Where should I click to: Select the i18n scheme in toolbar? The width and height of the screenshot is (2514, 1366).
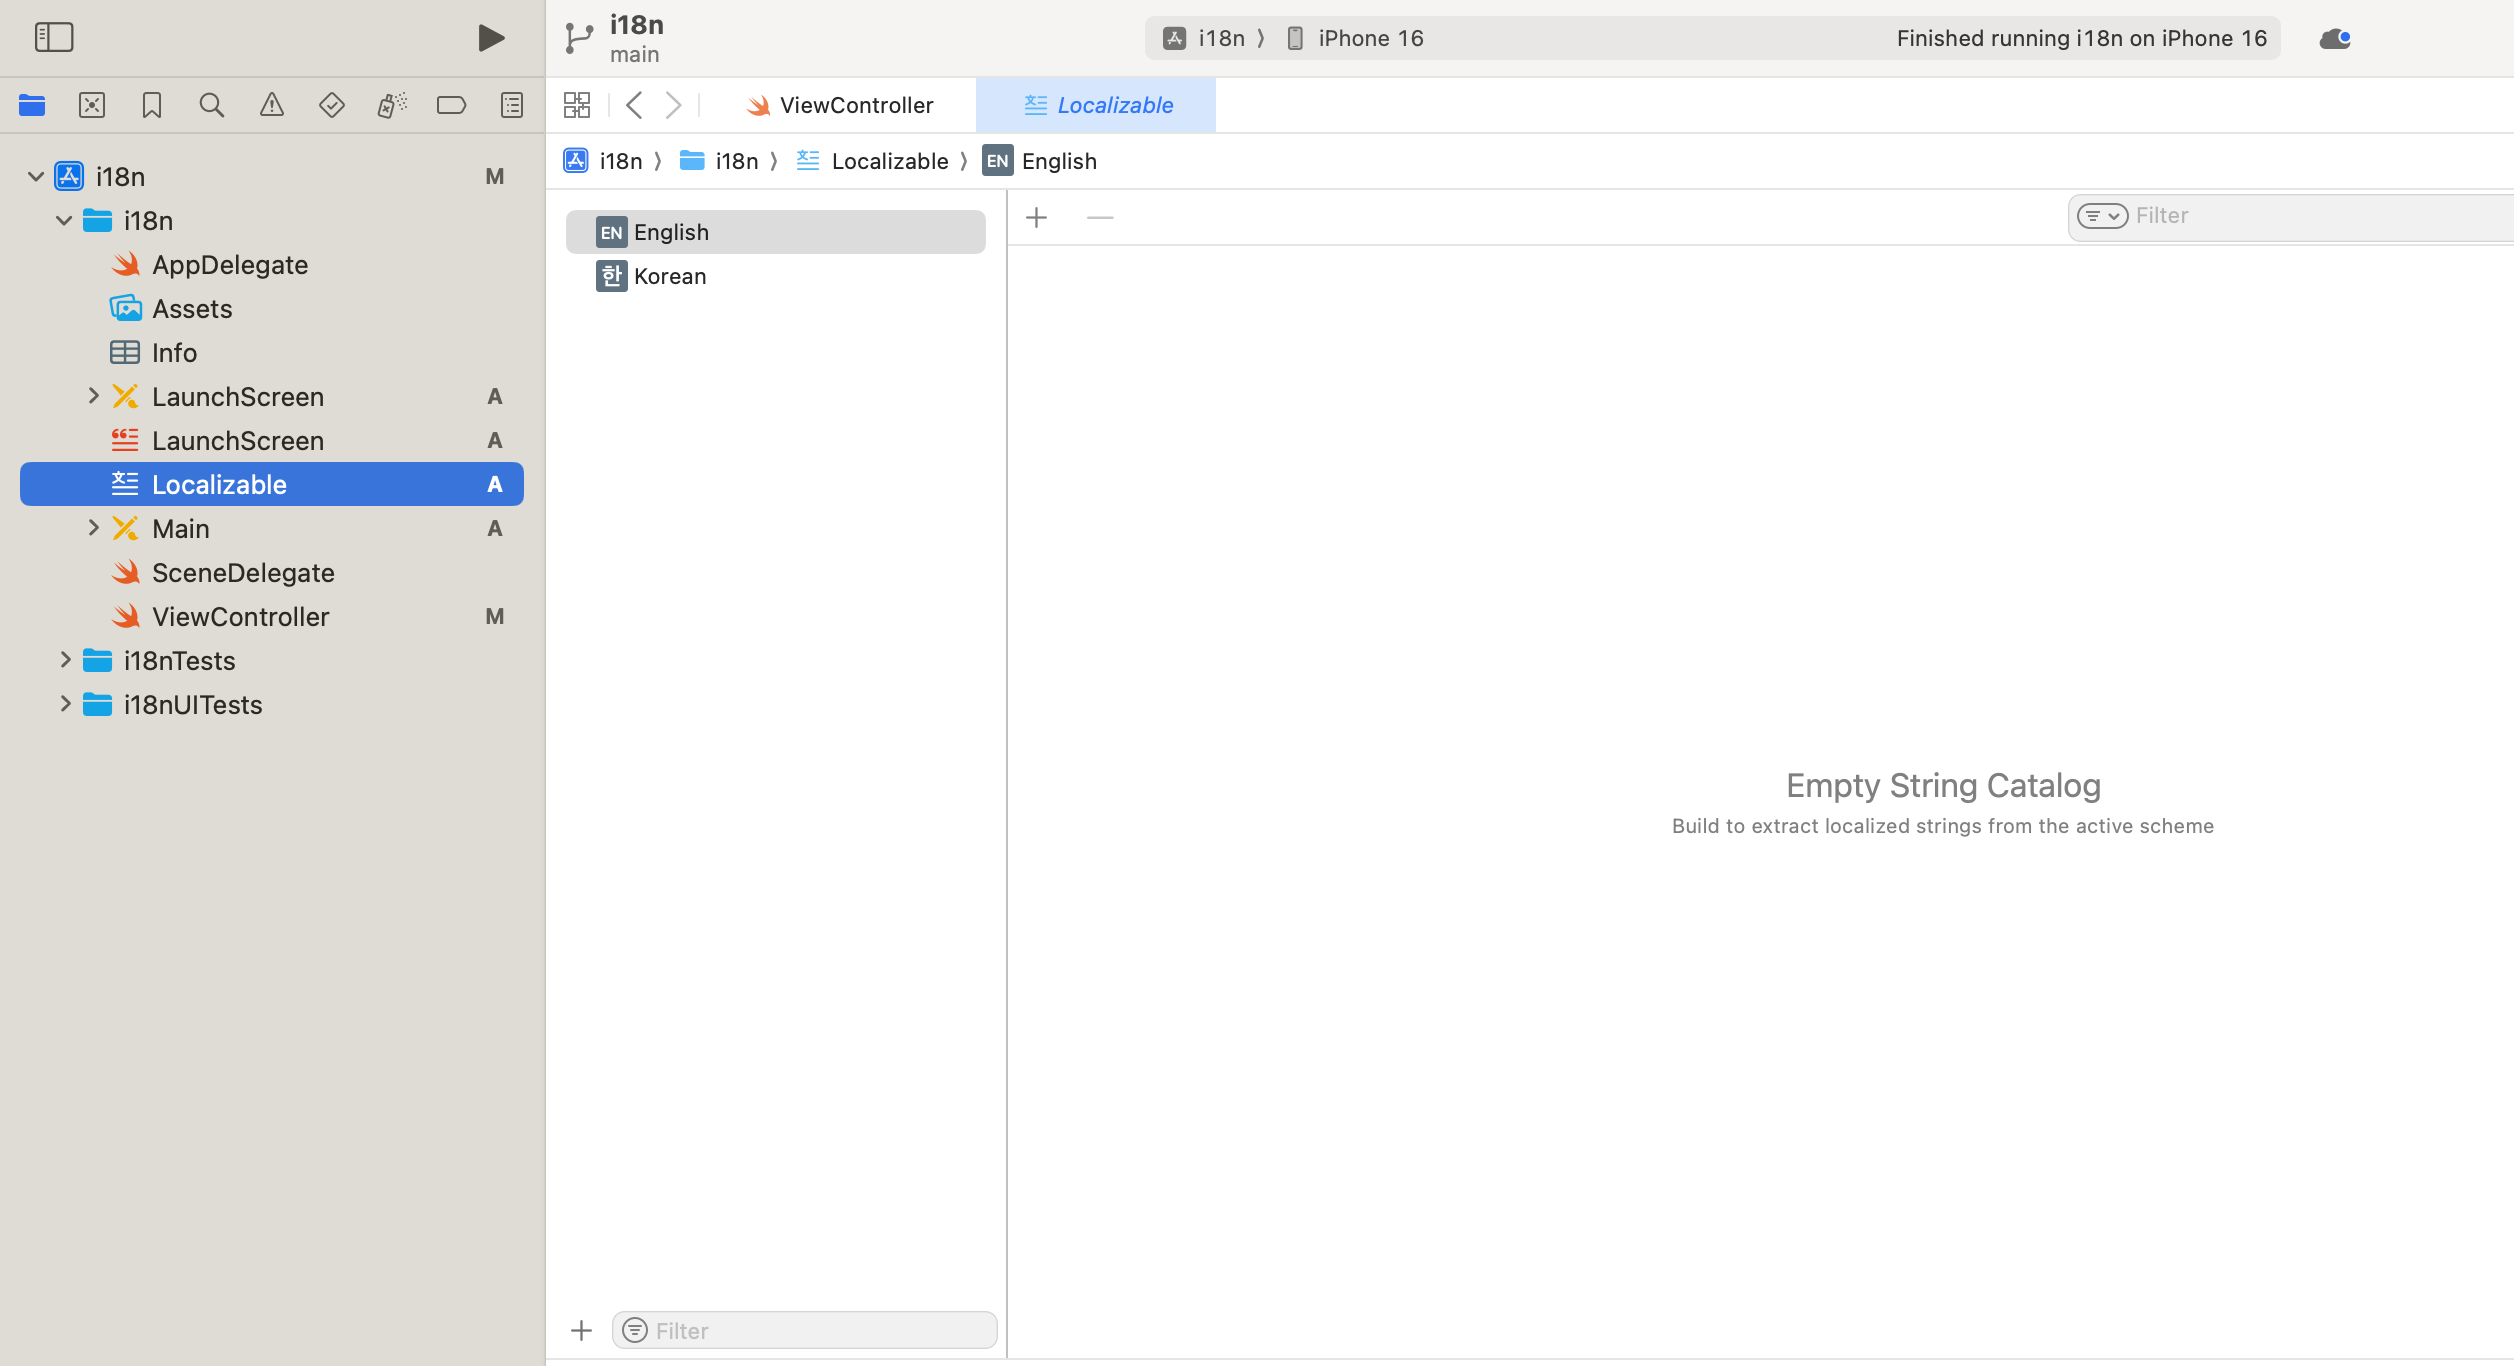(1205, 38)
